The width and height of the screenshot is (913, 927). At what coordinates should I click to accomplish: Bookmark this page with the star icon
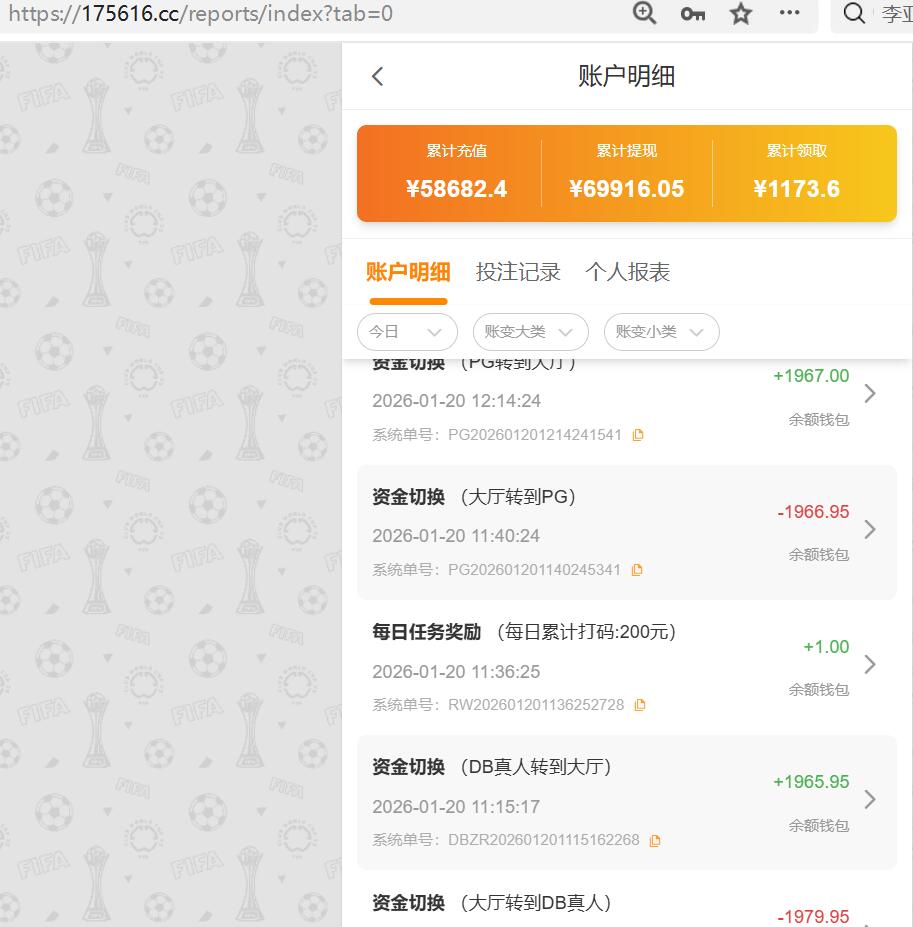pyautogui.click(x=740, y=14)
